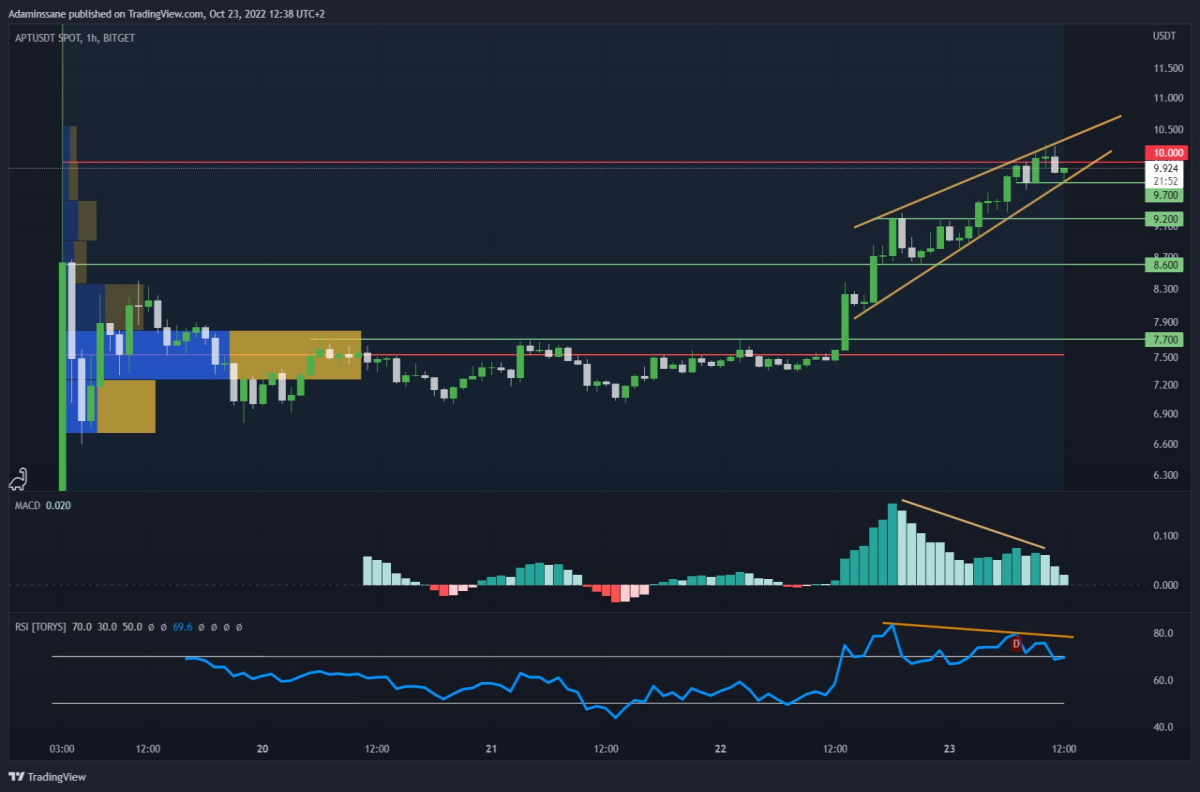The height and width of the screenshot is (792, 1200).
Task: Select the orange trendline on MACD histogram
Action: coord(973,524)
